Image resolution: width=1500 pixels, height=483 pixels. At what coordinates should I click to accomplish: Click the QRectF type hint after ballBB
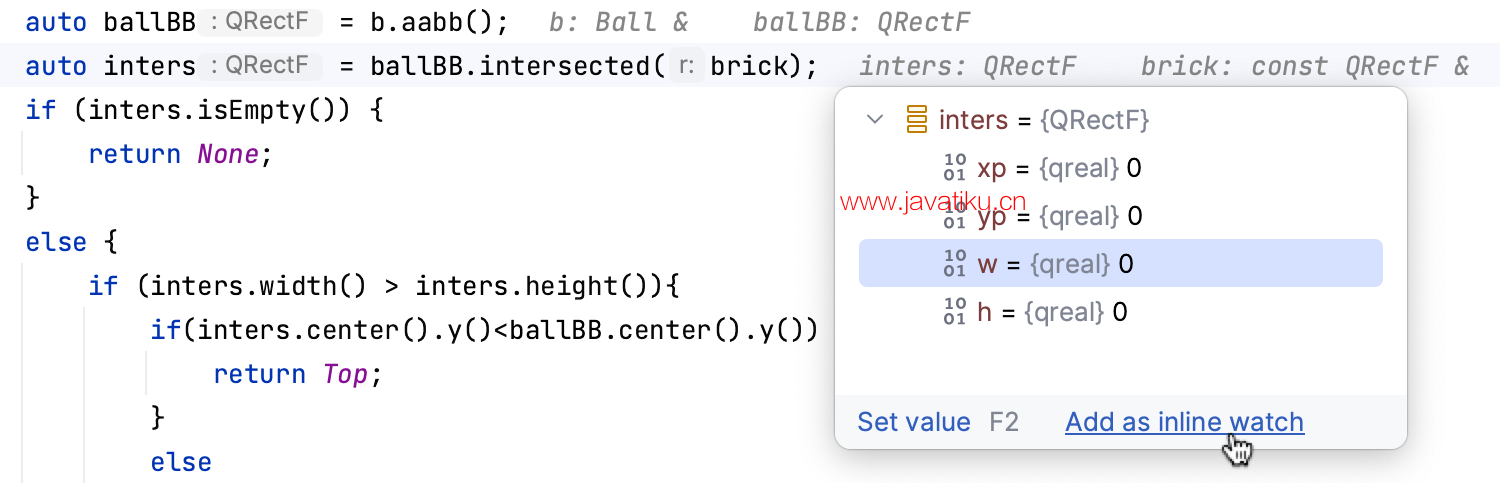click(260, 21)
